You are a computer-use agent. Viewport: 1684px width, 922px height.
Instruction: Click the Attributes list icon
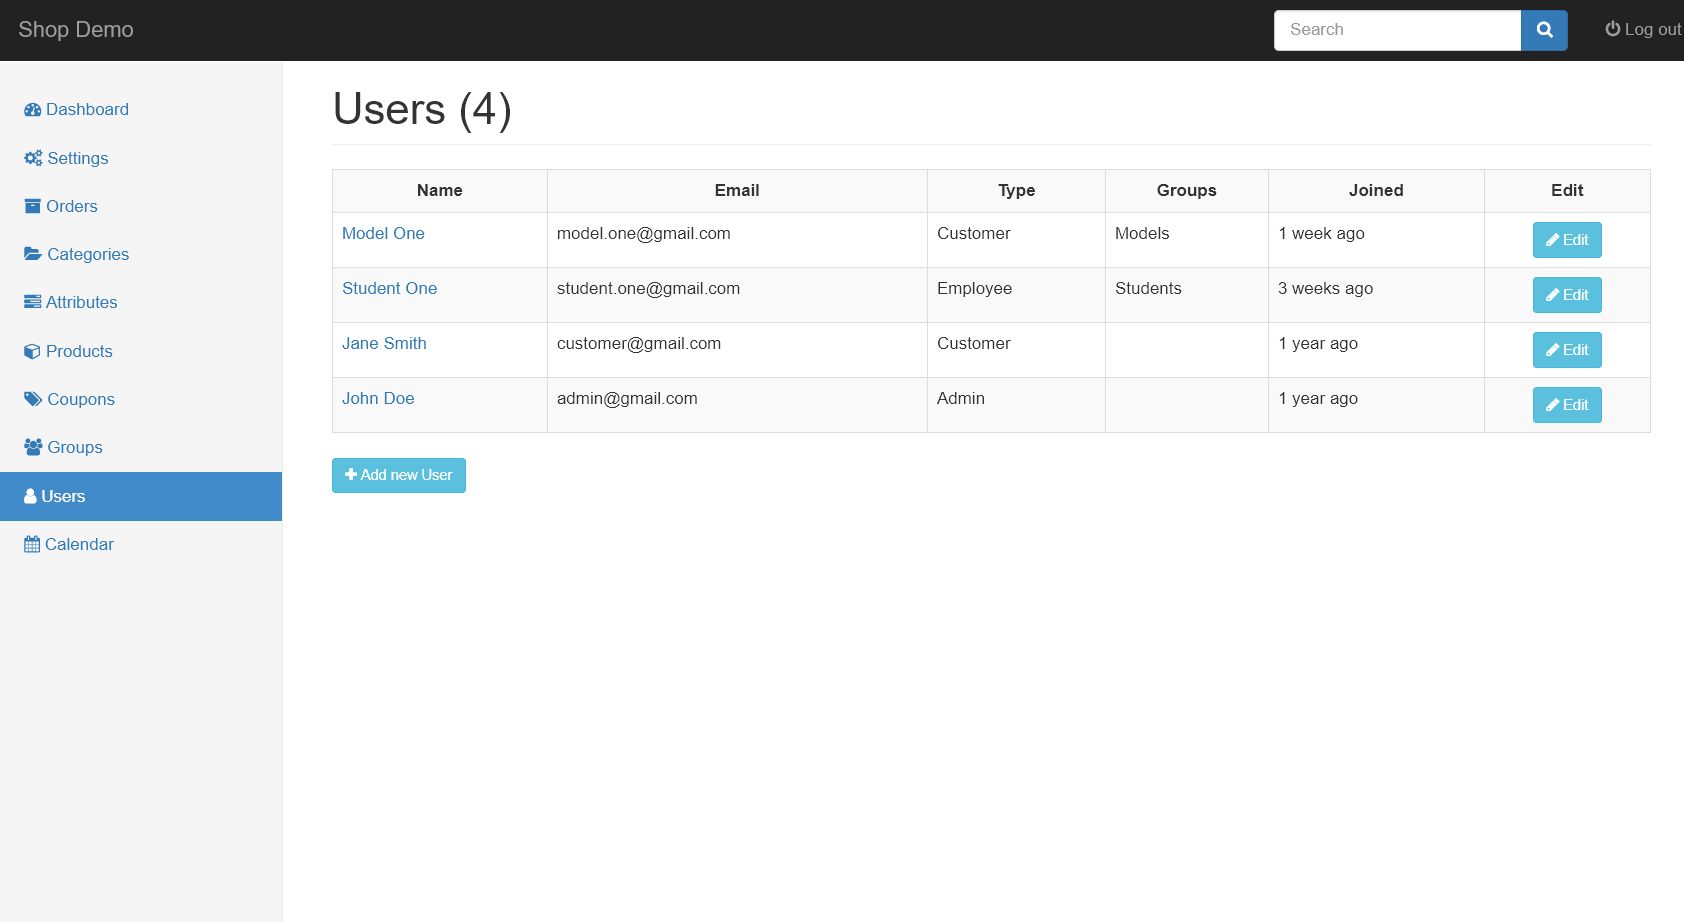pos(32,302)
